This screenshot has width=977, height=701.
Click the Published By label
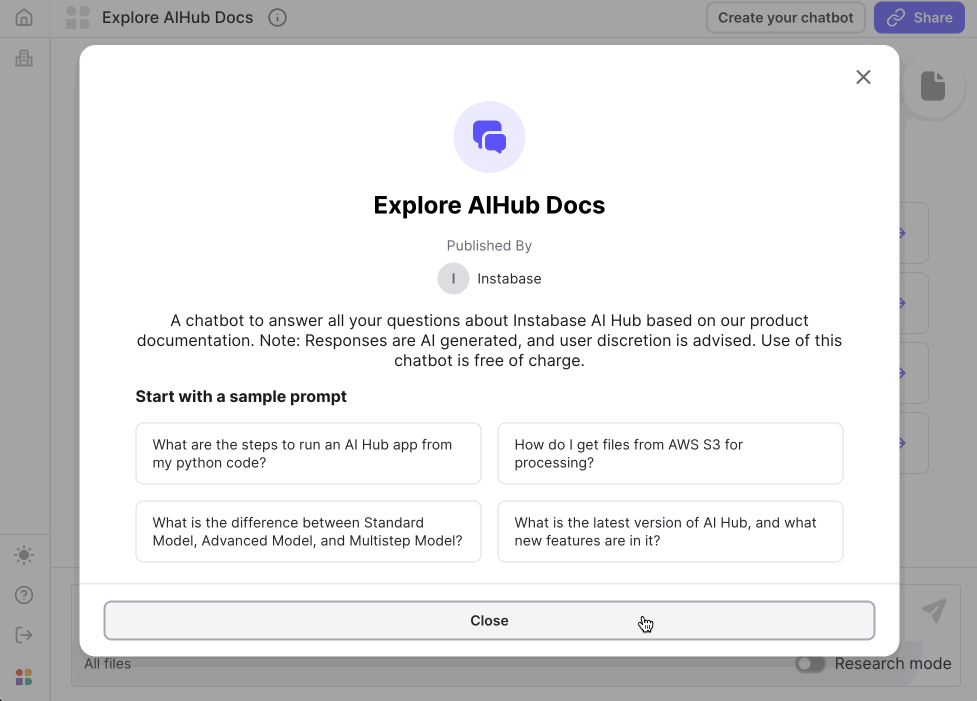tap(489, 246)
